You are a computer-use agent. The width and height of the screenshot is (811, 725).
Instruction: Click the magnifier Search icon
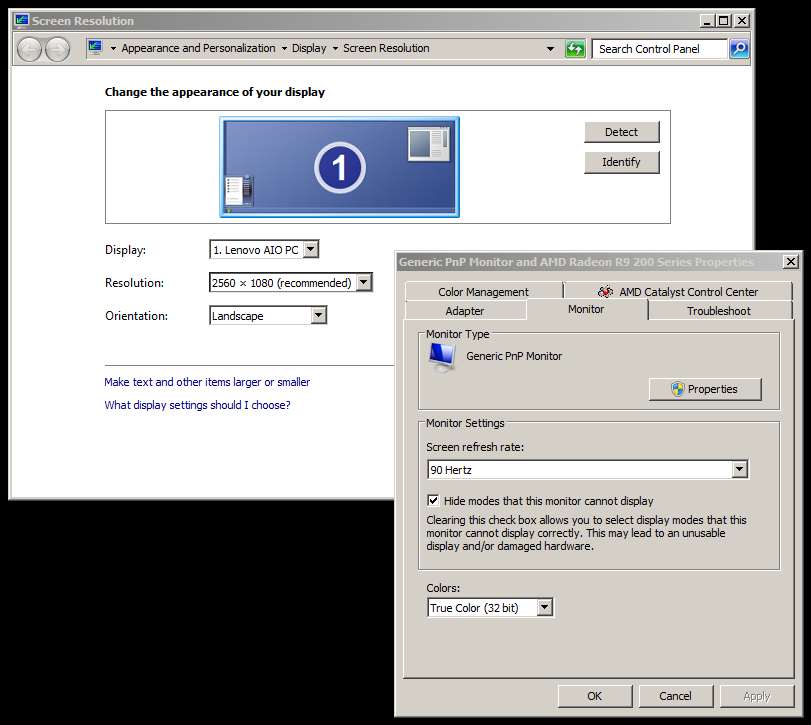coord(739,49)
